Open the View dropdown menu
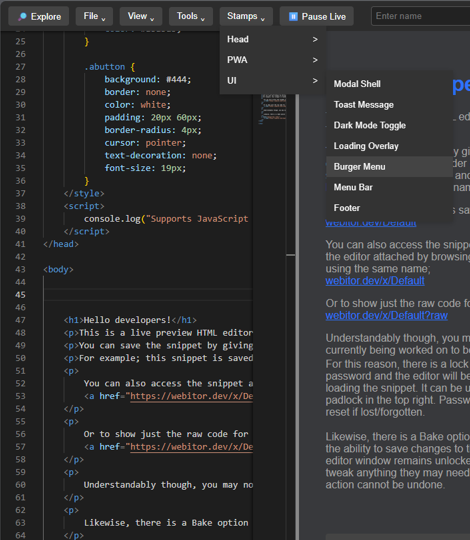 click(140, 16)
